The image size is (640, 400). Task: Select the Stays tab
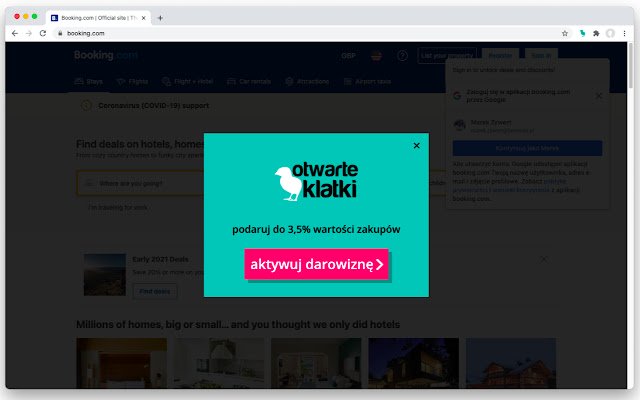click(x=89, y=81)
